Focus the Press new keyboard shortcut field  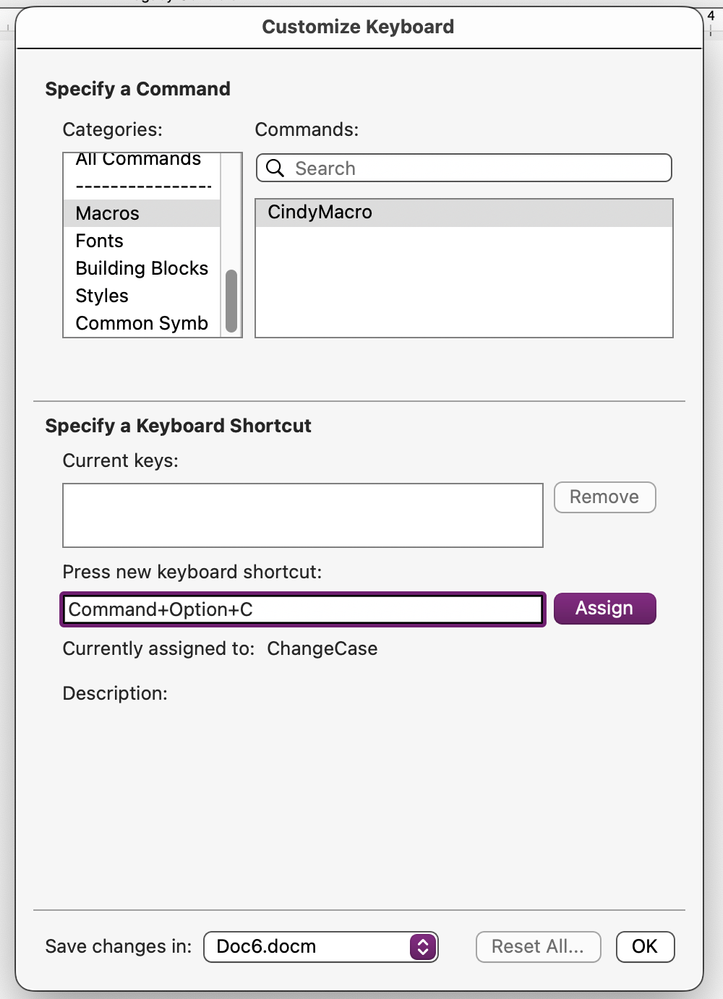tap(303, 609)
